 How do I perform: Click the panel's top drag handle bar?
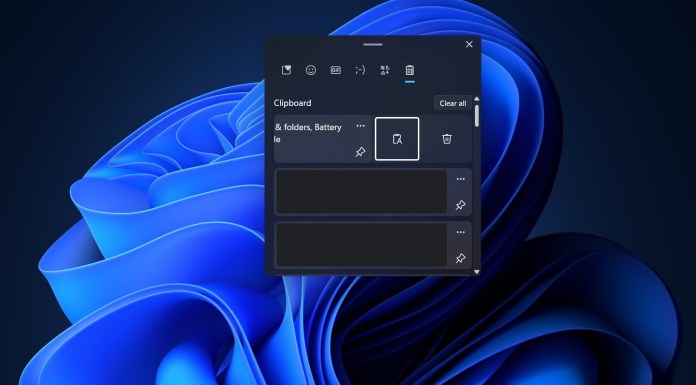(372, 44)
